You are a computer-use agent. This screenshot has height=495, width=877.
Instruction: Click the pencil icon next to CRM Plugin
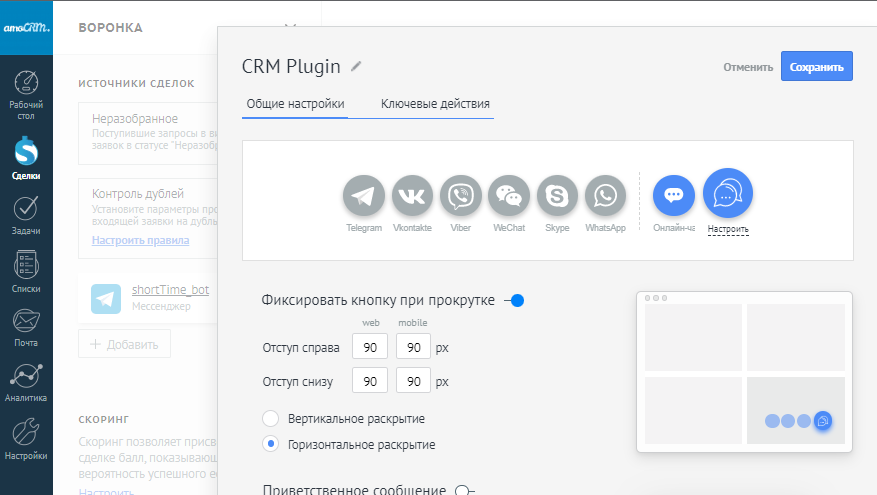point(356,66)
